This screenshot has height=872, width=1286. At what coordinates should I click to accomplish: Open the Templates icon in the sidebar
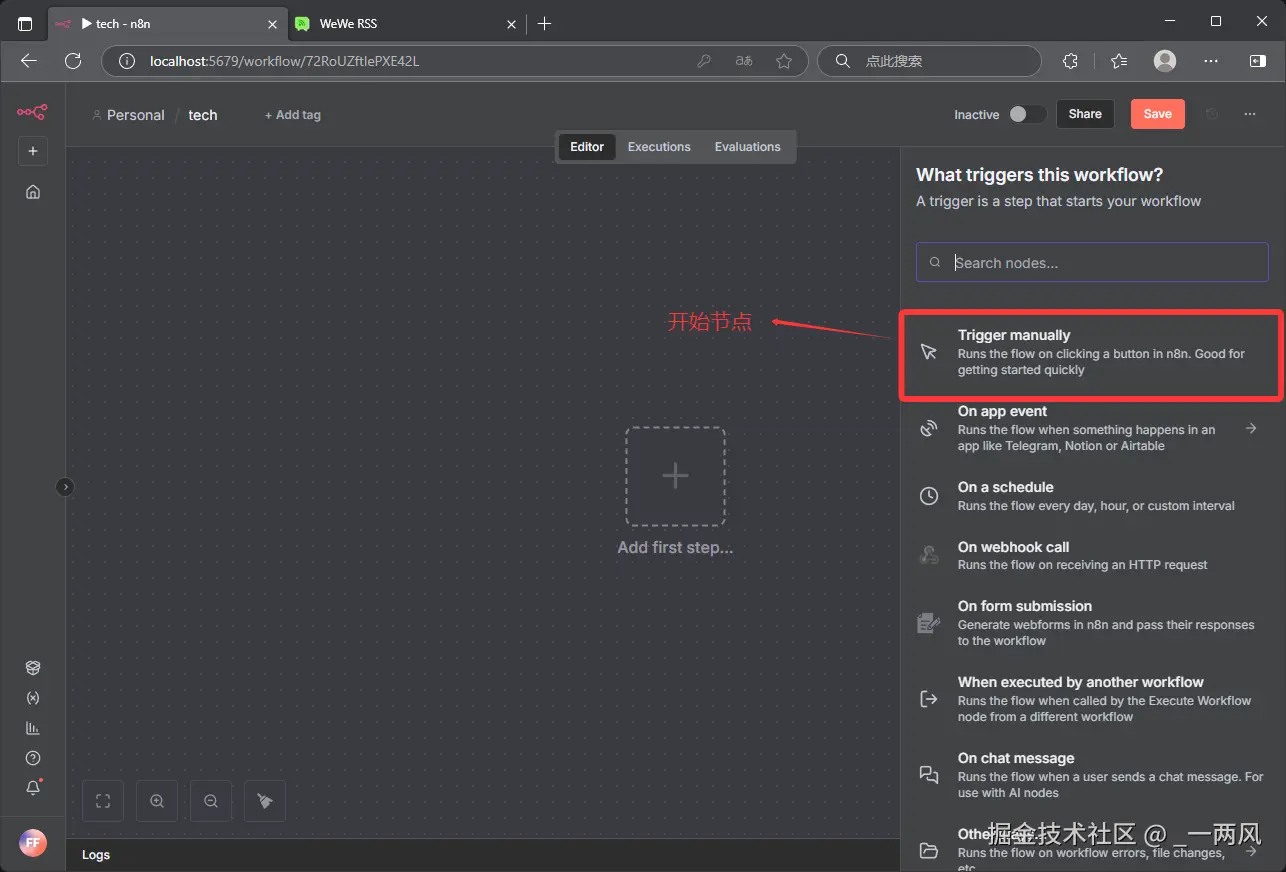point(33,668)
